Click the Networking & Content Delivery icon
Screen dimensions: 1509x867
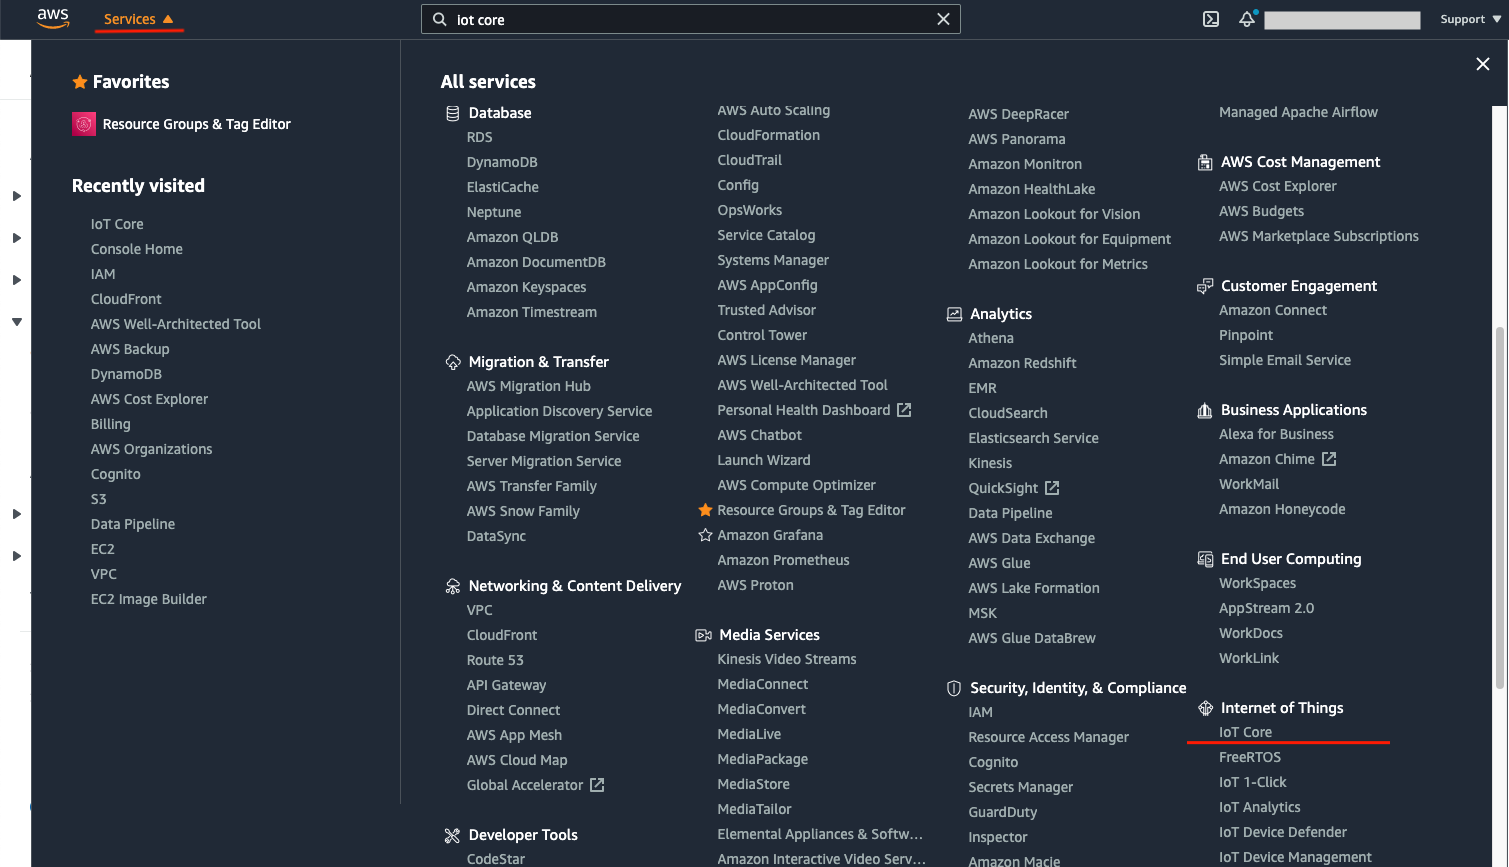click(453, 586)
